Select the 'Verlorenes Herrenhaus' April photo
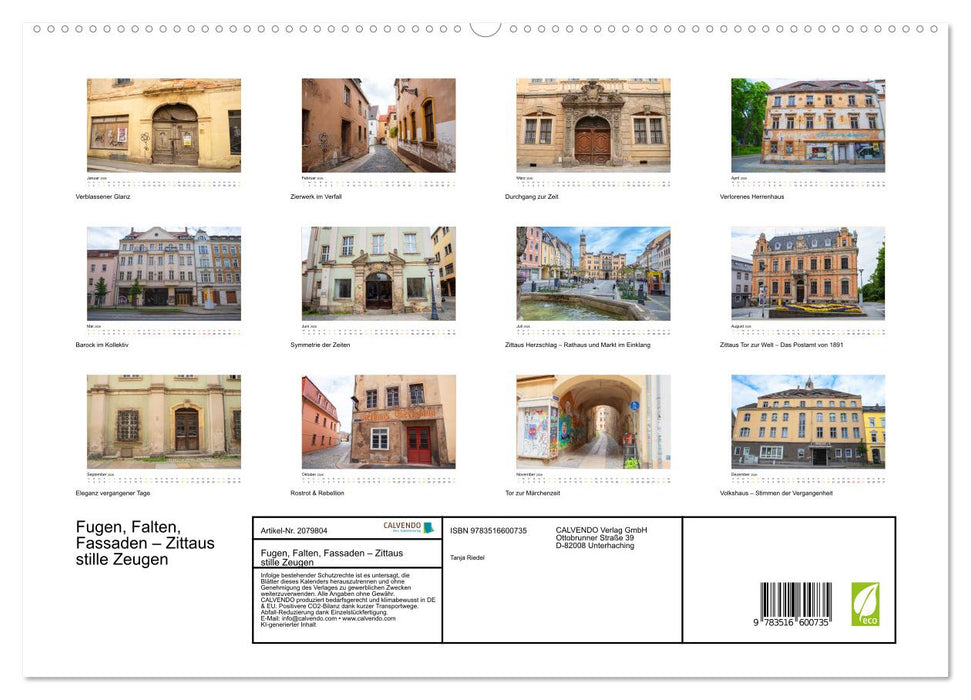This screenshot has width=971, height=700. tap(808, 125)
